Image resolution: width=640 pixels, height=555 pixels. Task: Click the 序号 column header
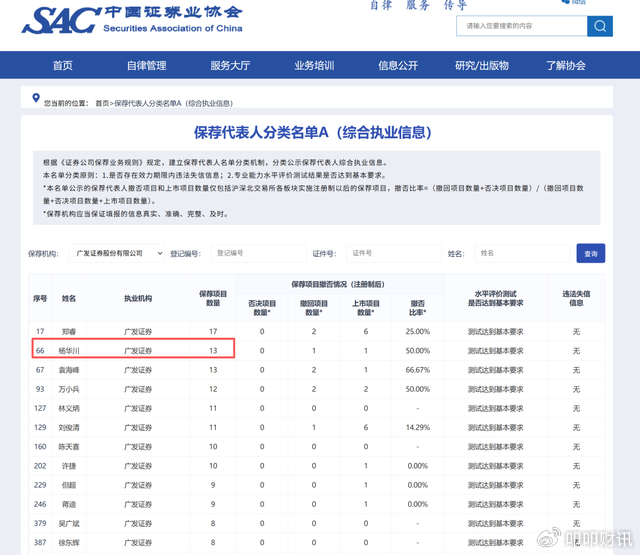click(40, 298)
